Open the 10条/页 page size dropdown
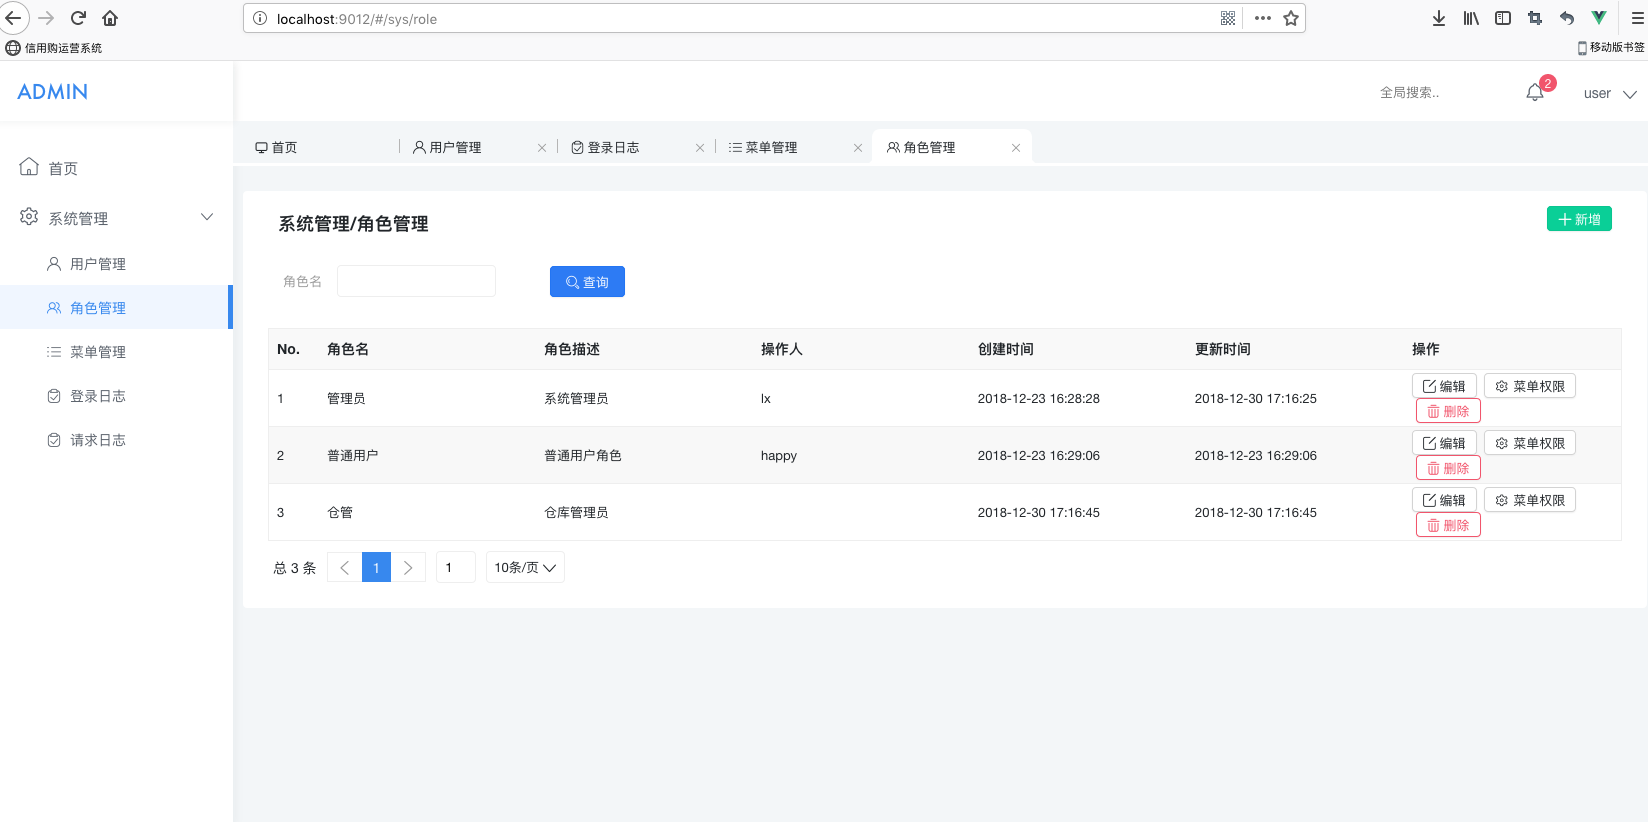 click(x=525, y=567)
